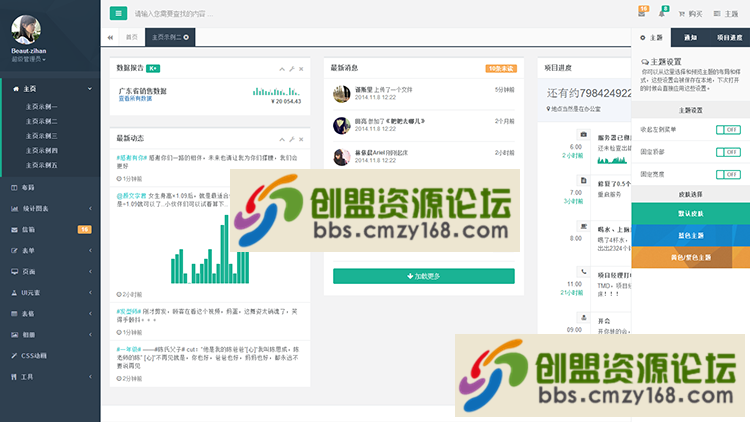Open sidebar item 主页示例一

pos(41,107)
